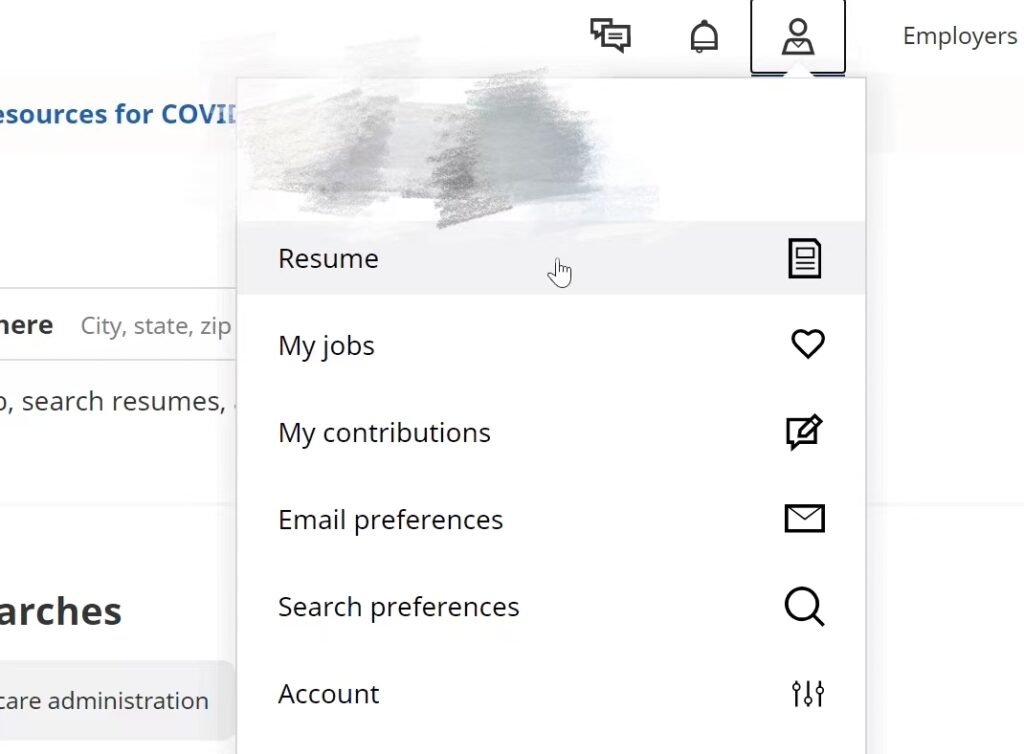Click the Resume document icon
Image resolution: width=1024 pixels, height=754 pixels.
coord(806,258)
